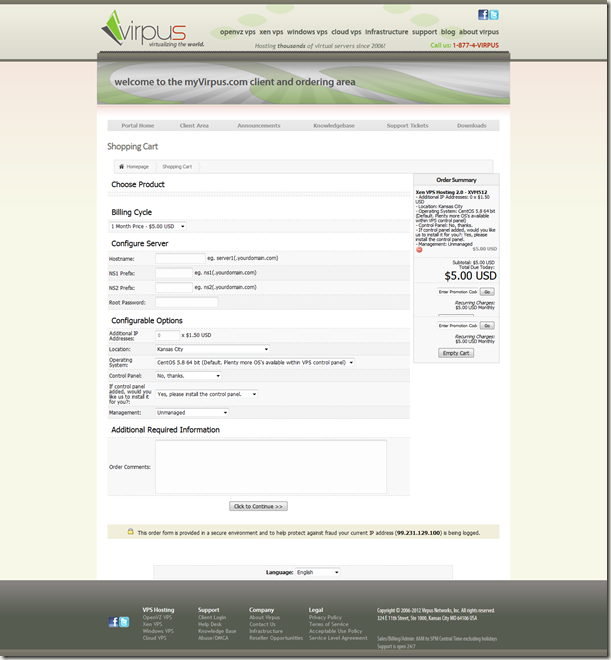Open OpenVZ VPS footer link
Screen dimensions: 611x660
pos(157,617)
